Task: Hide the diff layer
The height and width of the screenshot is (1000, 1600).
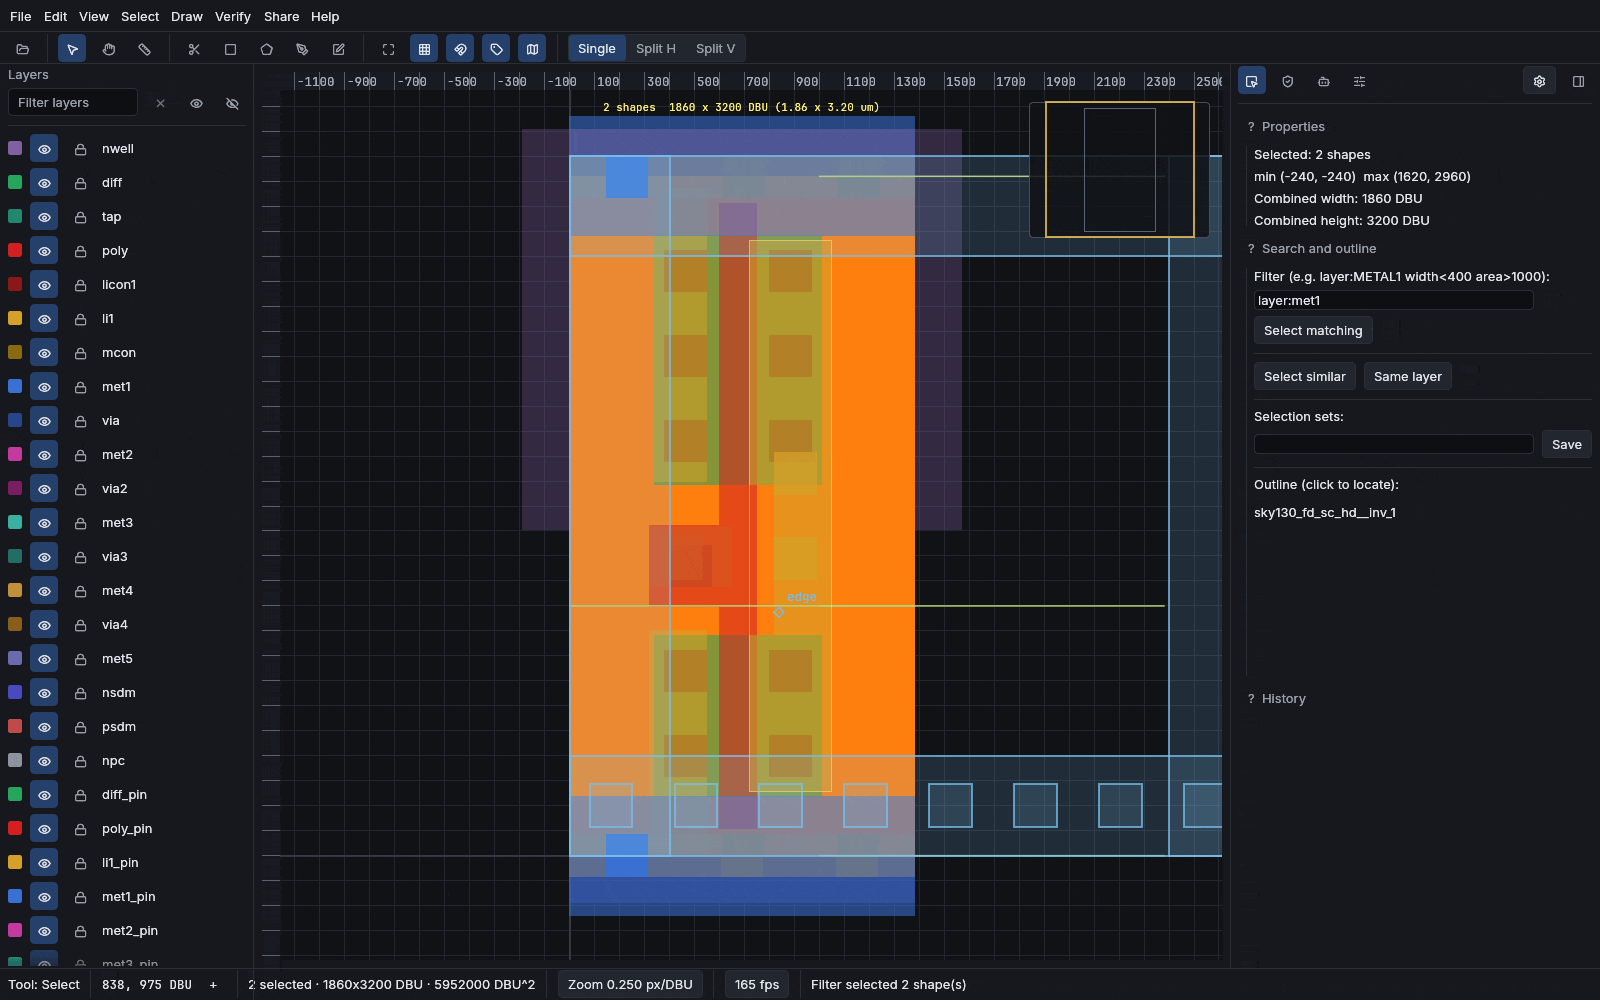Action: pyautogui.click(x=44, y=183)
